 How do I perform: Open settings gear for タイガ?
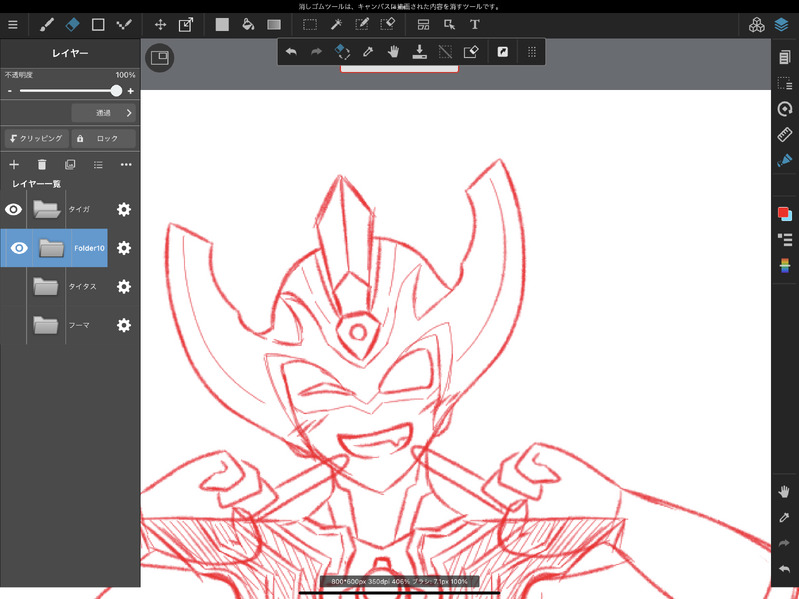point(124,209)
